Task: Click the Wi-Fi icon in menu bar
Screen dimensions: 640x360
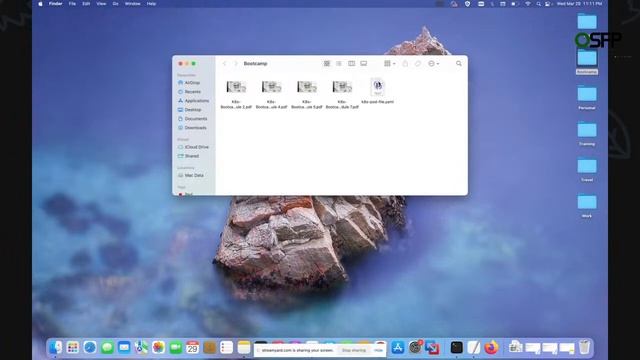Action: (x=528, y=4)
